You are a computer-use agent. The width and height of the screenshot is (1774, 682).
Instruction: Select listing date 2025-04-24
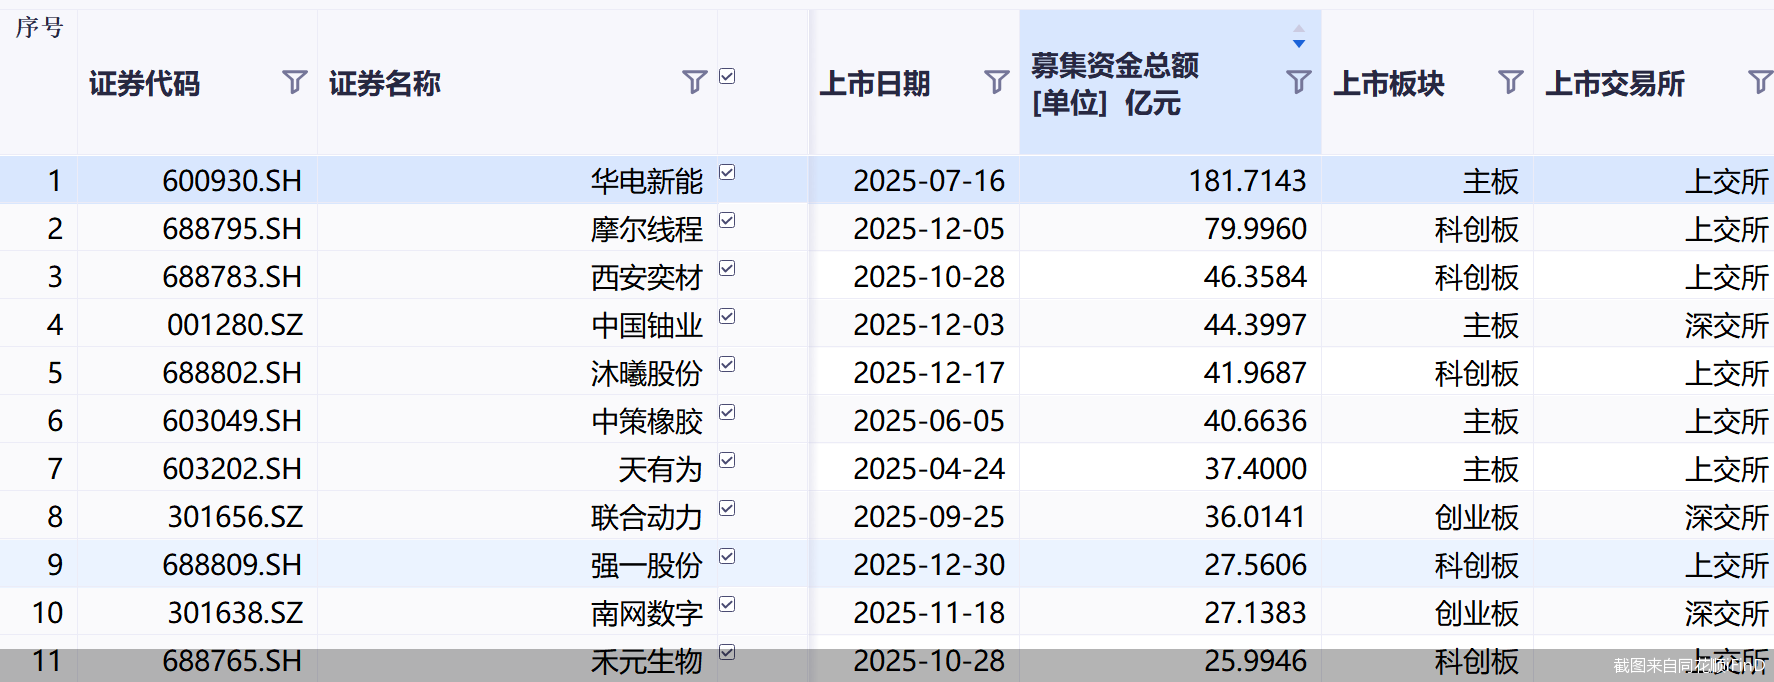tap(929, 469)
